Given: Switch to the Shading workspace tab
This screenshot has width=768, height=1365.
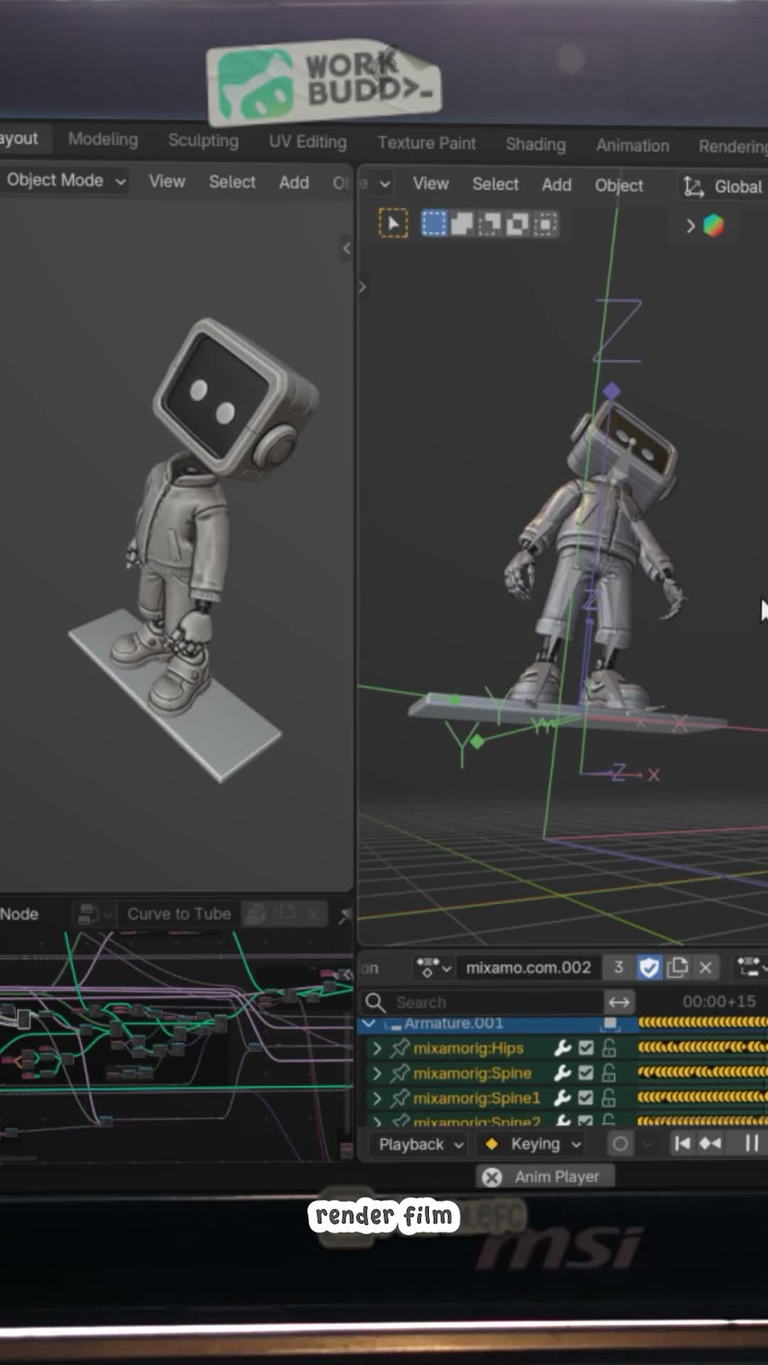Looking at the screenshot, I should (x=535, y=144).
